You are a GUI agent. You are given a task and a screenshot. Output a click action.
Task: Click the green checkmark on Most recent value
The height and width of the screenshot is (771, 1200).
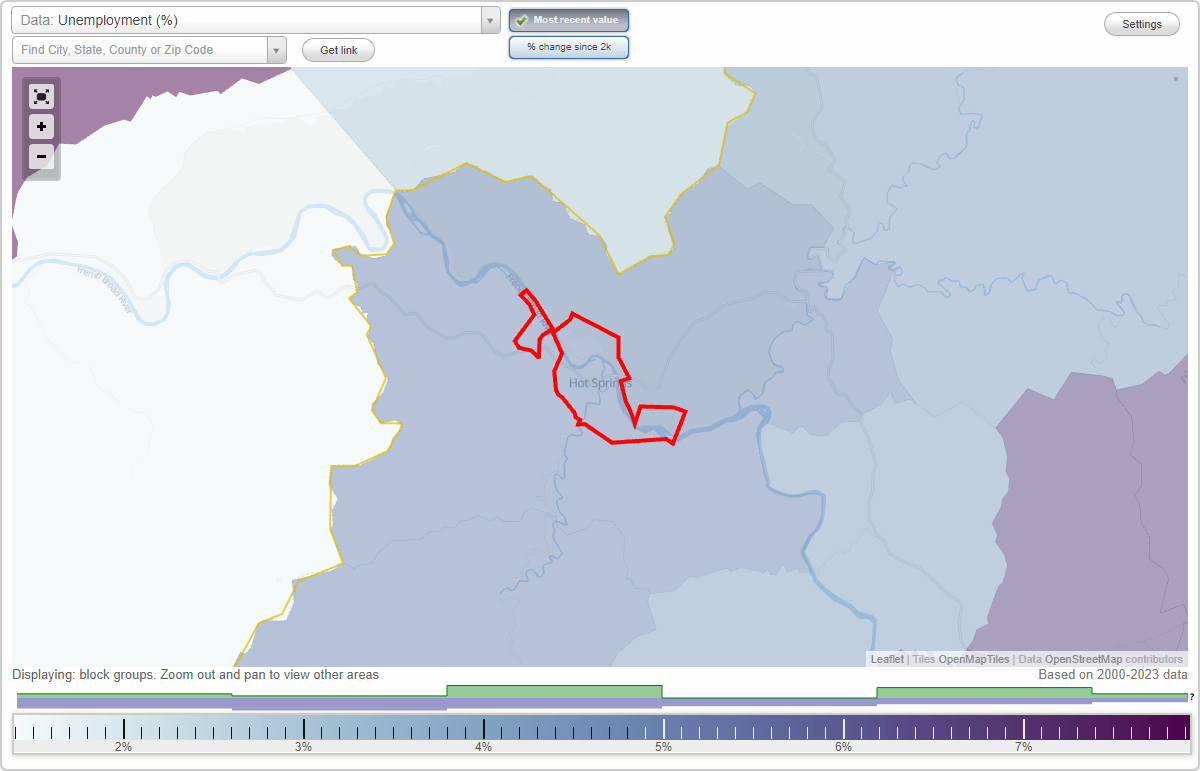click(x=523, y=19)
